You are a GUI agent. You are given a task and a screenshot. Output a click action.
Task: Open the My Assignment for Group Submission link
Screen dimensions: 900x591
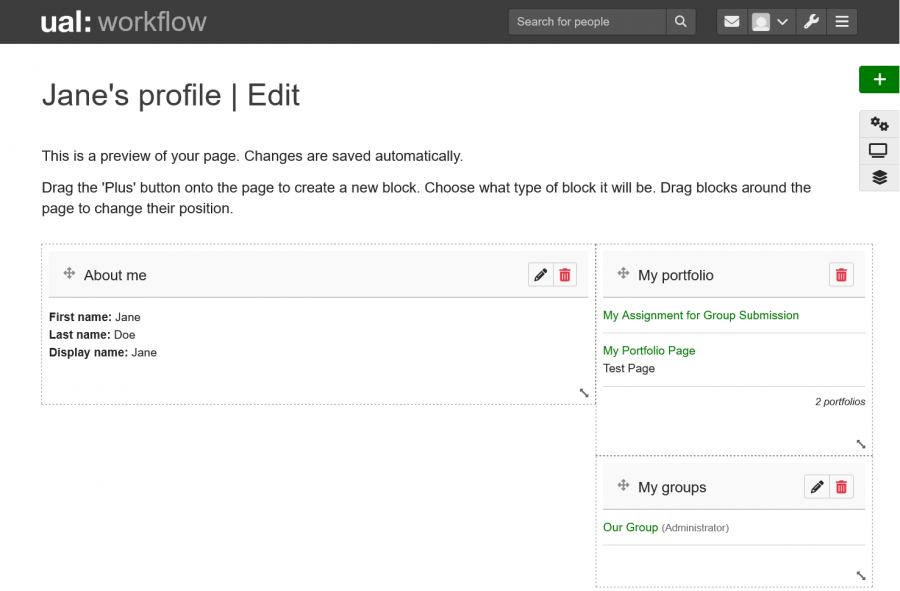pos(700,315)
